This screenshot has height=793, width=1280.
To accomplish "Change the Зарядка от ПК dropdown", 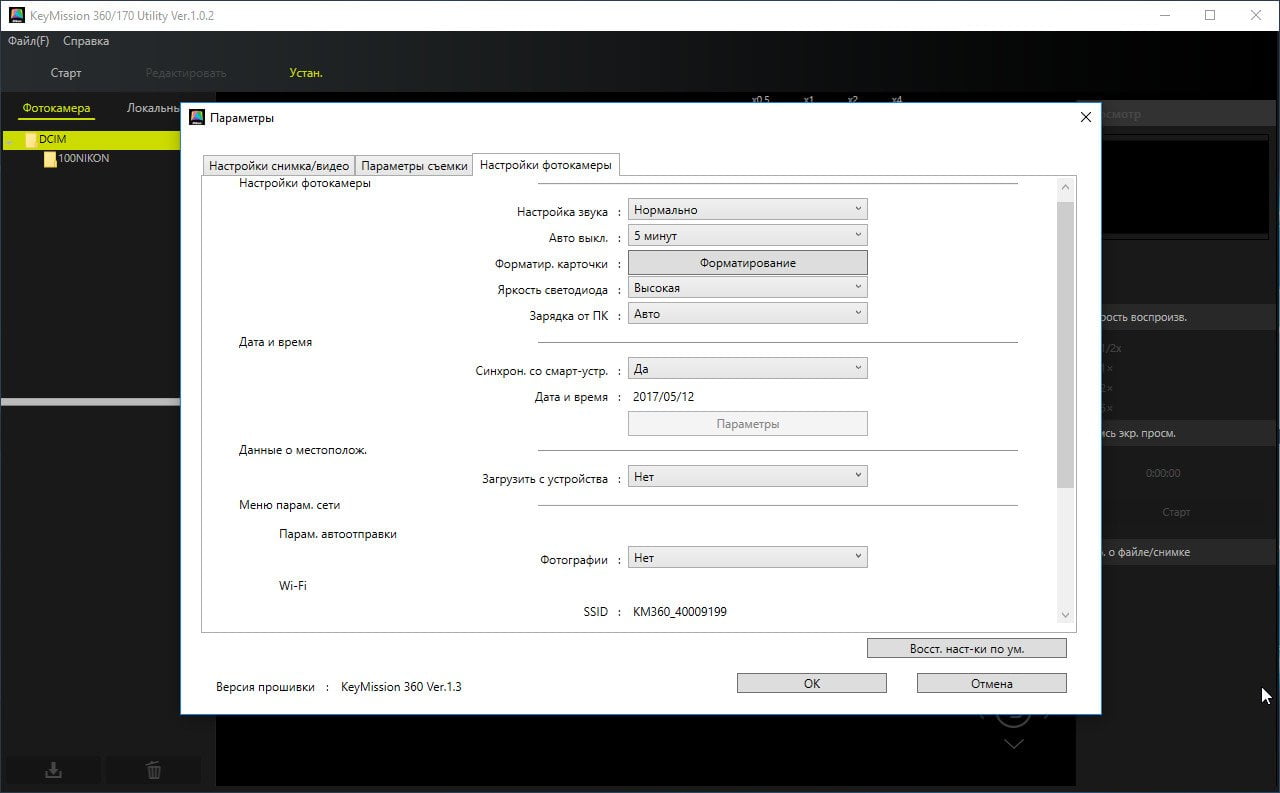I will 747,314.
